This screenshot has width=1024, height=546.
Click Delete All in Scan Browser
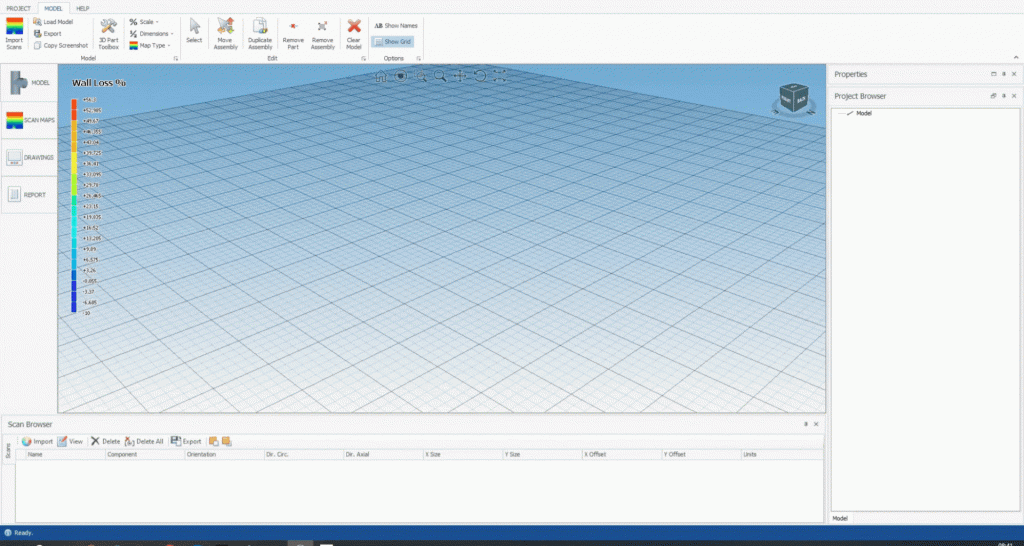click(144, 441)
